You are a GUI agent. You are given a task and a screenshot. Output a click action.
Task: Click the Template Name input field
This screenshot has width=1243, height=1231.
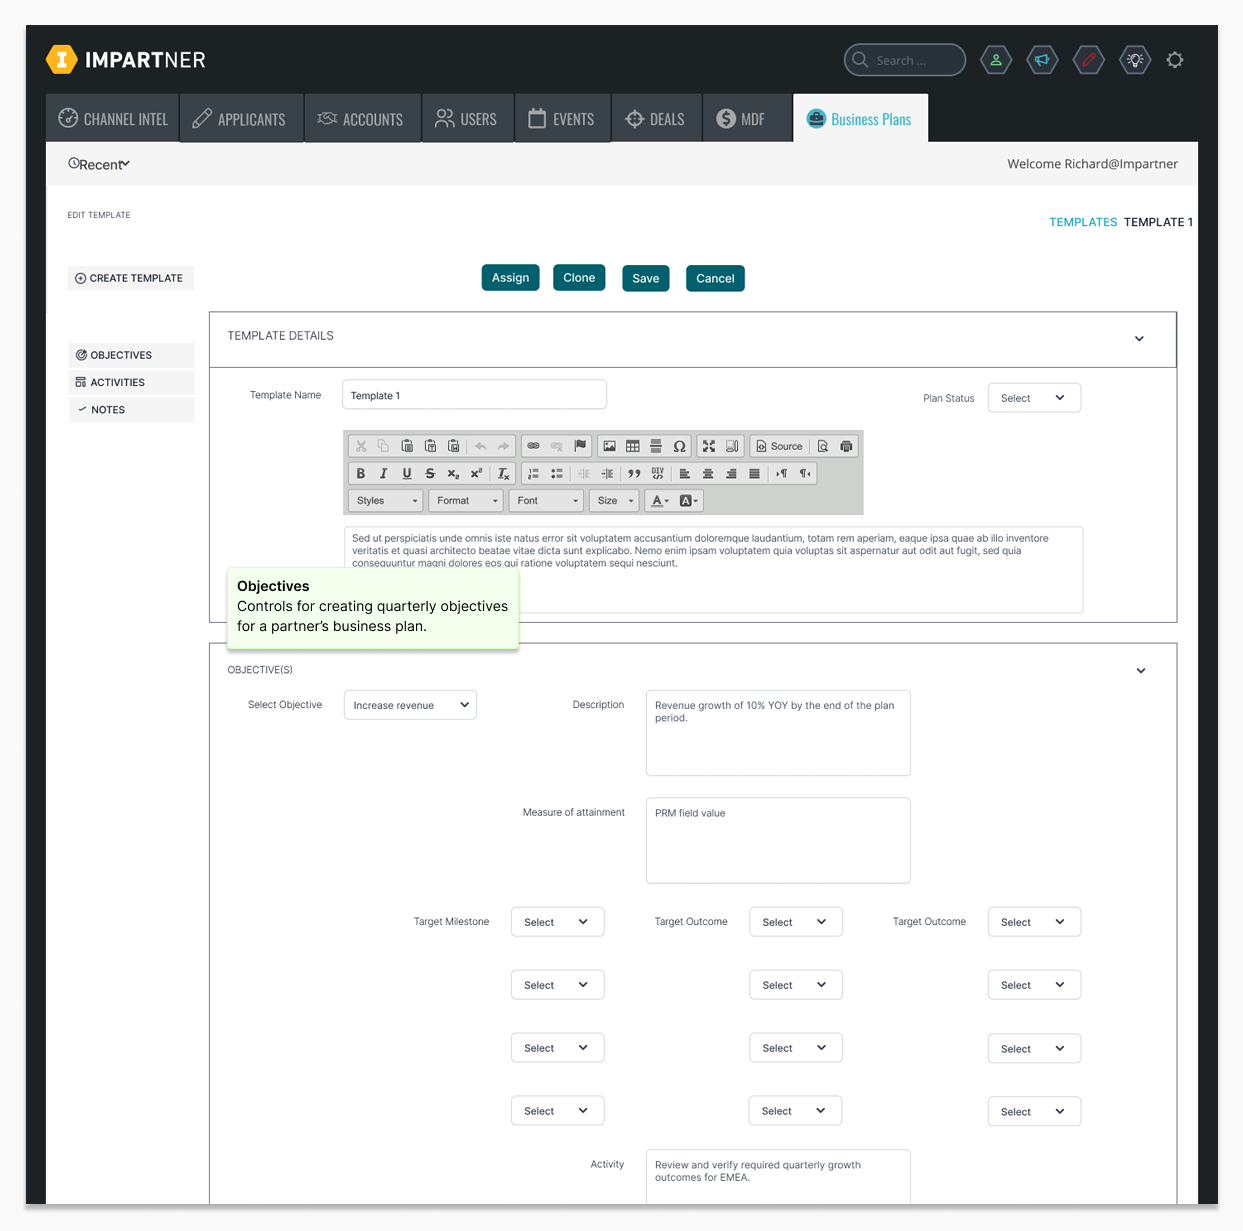pyautogui.click(x=474, y=395)
